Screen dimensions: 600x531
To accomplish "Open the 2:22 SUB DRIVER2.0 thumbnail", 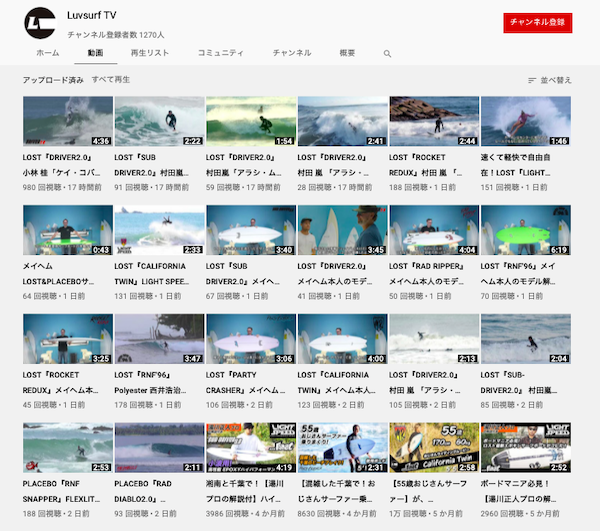I will [x=159, y=121].
